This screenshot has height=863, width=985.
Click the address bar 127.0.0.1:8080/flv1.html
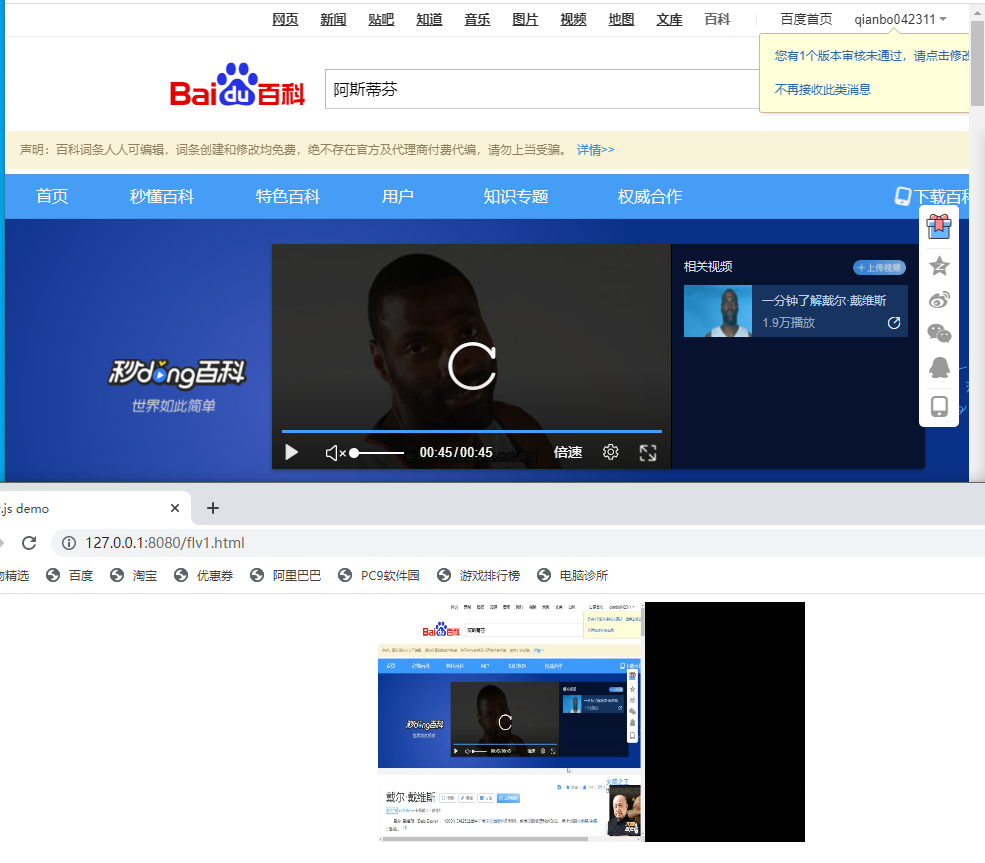point(165,543)
